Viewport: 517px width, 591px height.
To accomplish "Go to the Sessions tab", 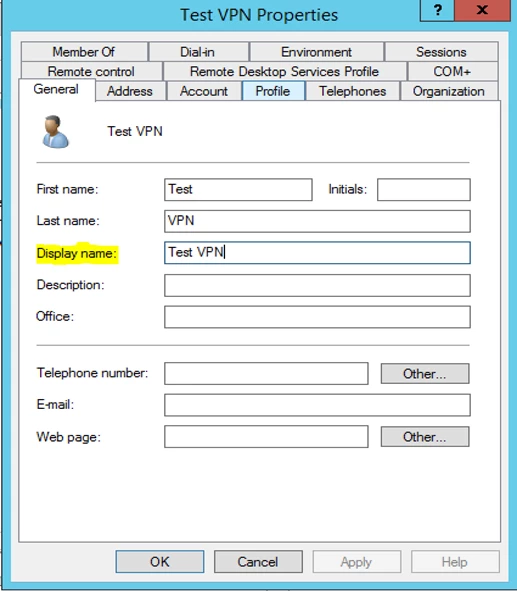I will click(441, 52).
